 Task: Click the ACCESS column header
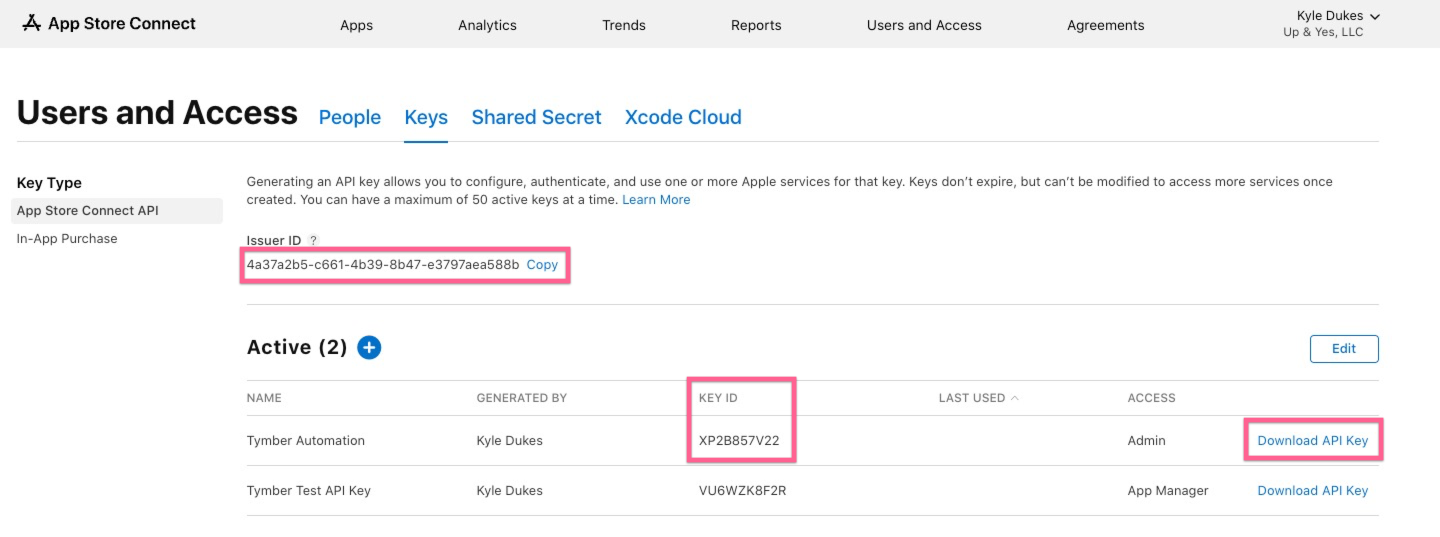tap(1152, 398)
